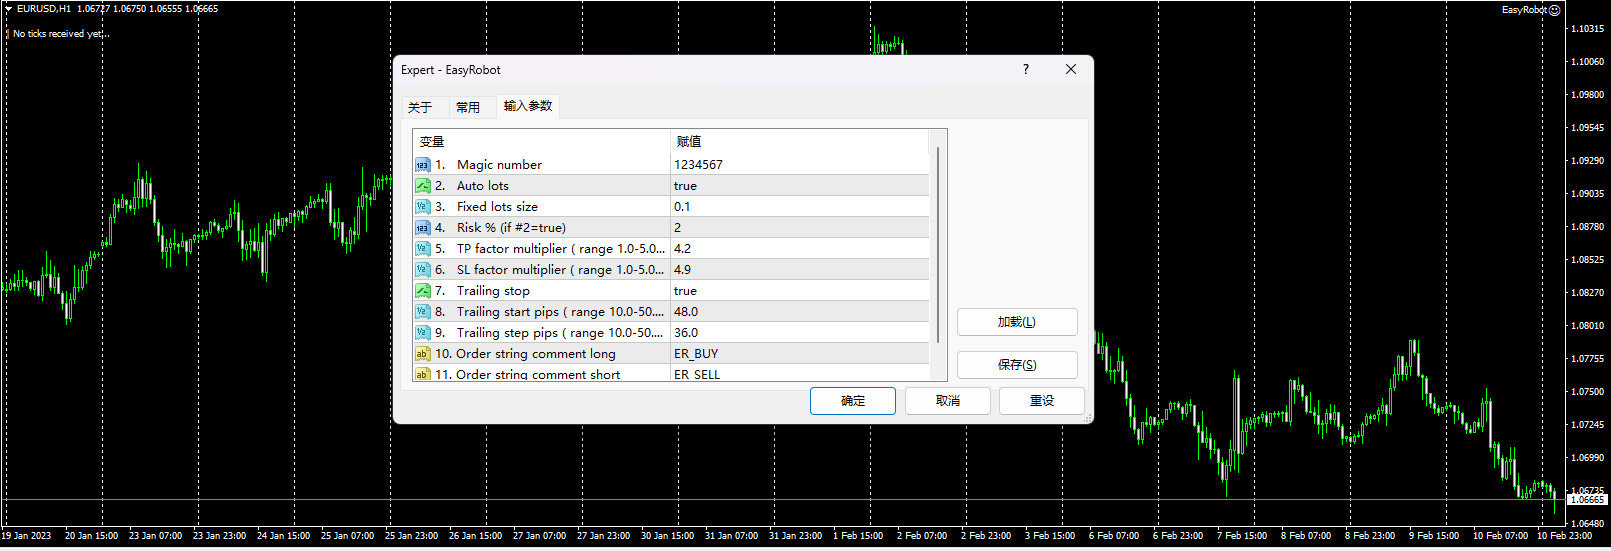Click the dialog help question mark
The image size is (1611, 551).
(x=1025, y=70)
